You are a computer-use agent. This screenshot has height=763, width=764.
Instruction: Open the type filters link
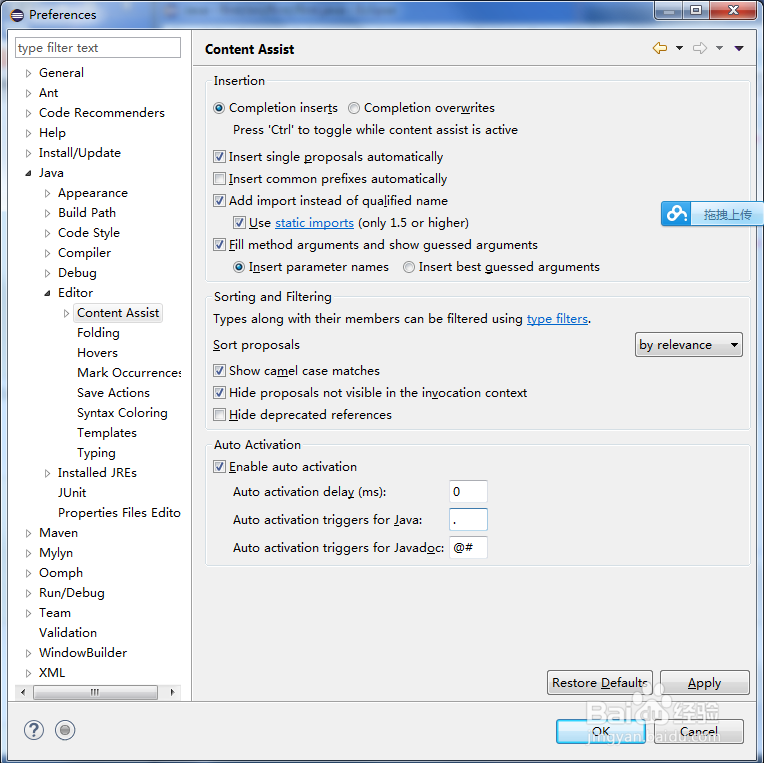557,319
